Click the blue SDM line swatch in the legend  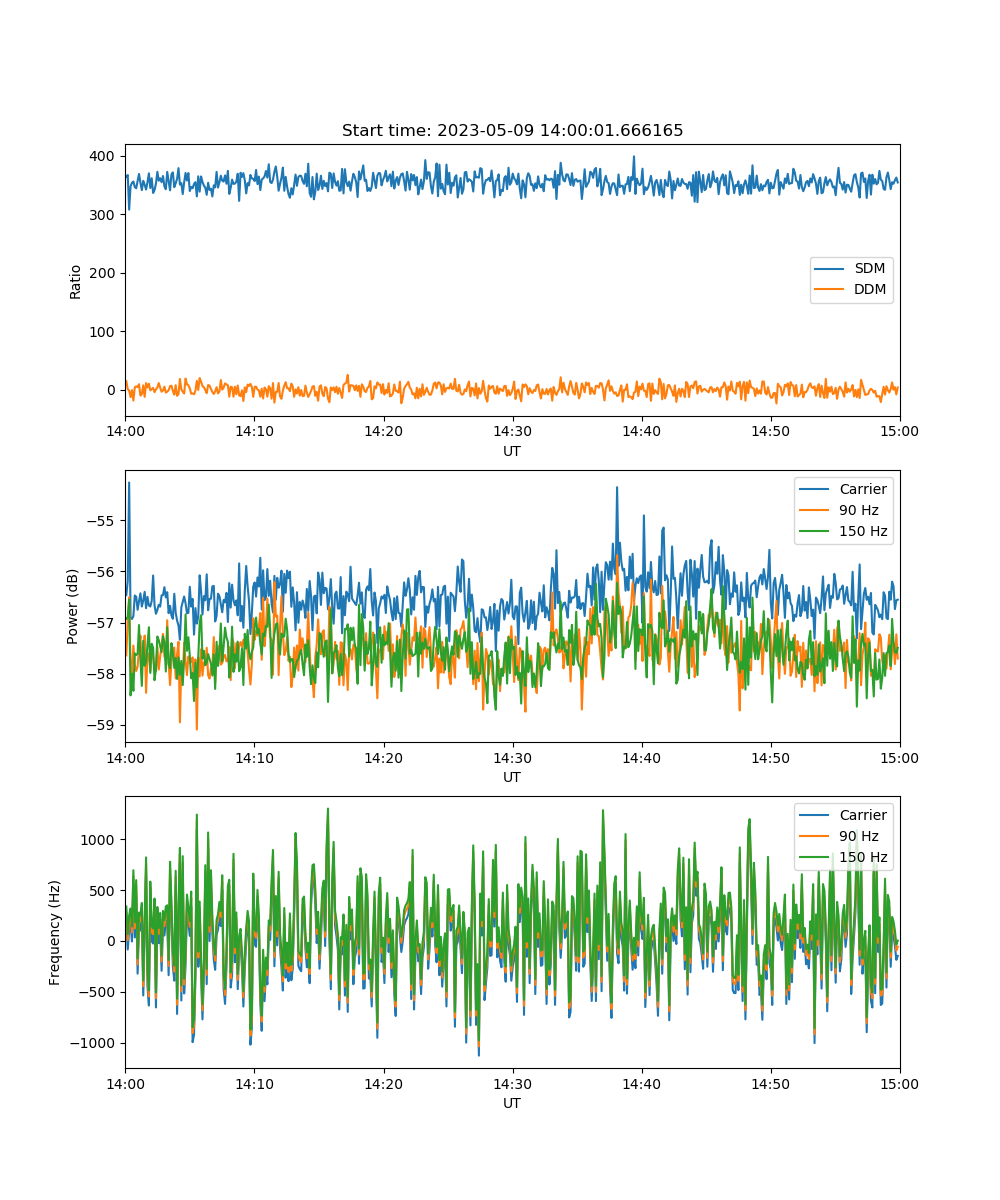pyautogui.click(x=831, y=269)
